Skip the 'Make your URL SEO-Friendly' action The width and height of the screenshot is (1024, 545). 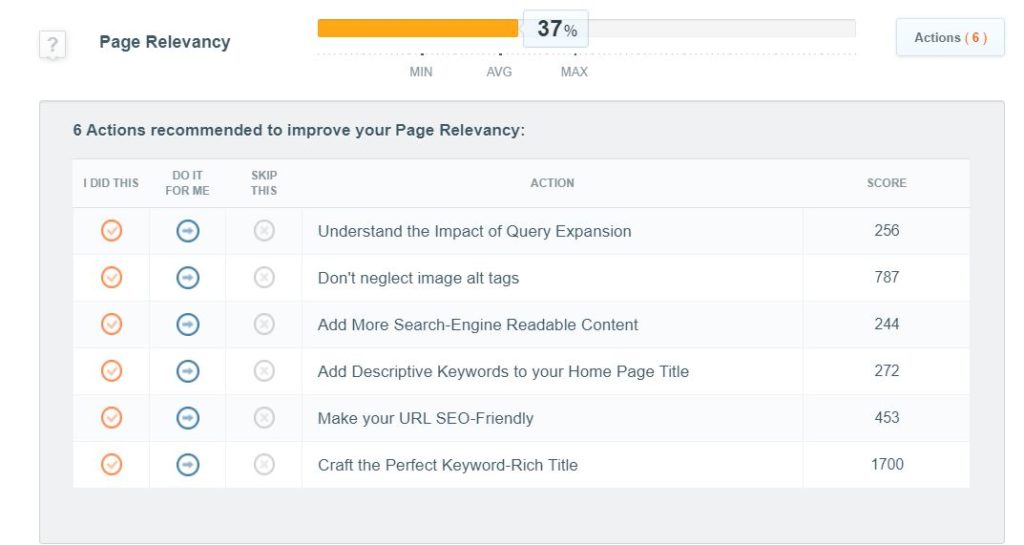coord(264,418)
